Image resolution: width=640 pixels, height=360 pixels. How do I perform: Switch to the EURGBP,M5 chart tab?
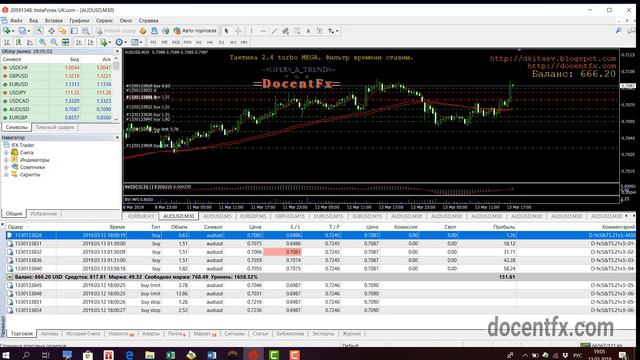click(x=253, y=216)
